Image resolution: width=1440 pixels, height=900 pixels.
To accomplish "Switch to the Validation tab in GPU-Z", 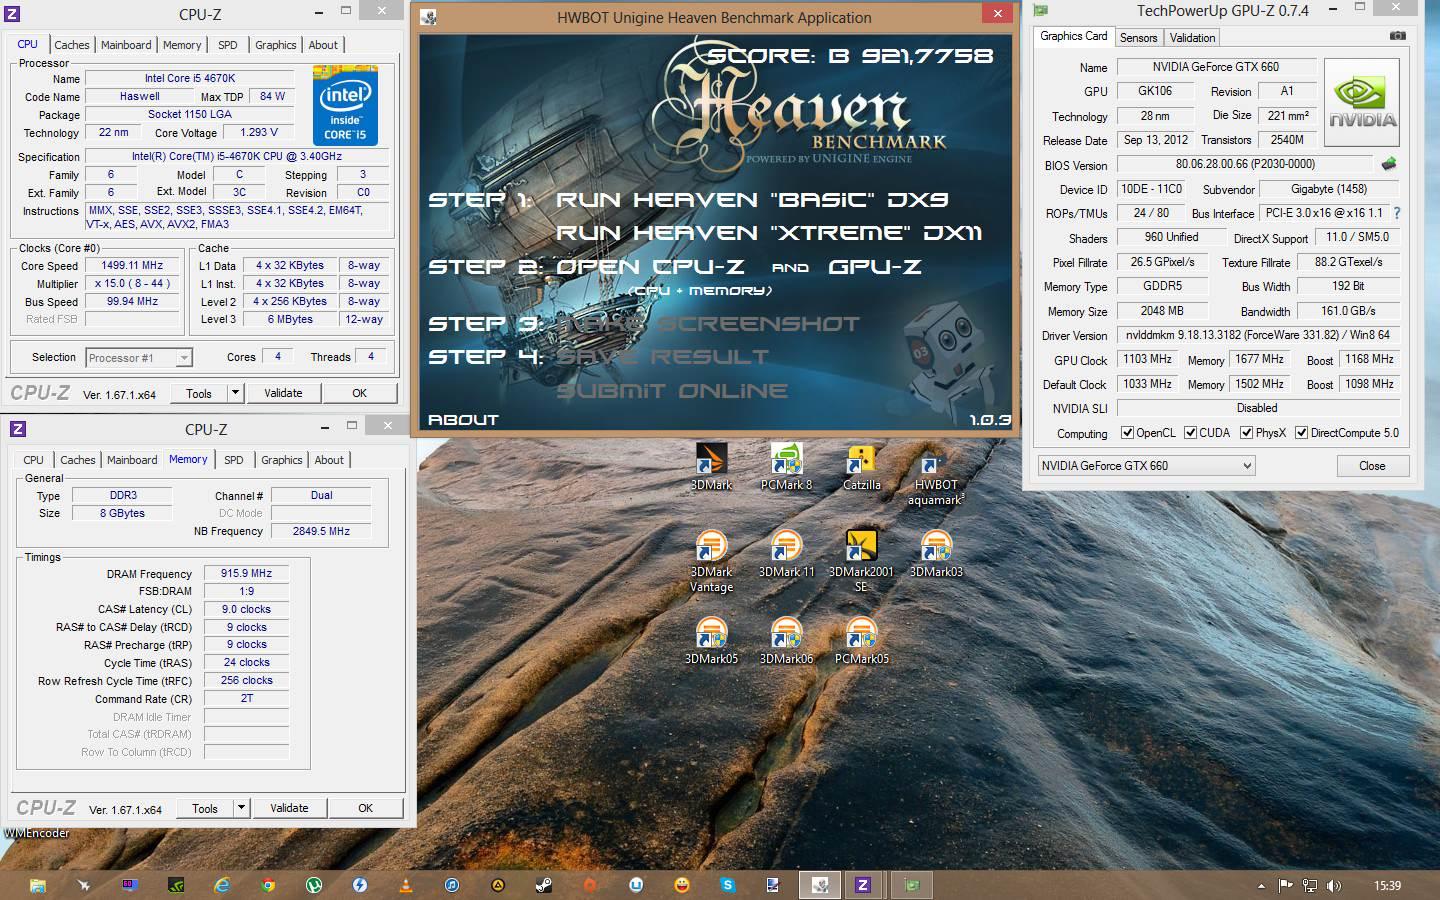I will (1192, 38).
